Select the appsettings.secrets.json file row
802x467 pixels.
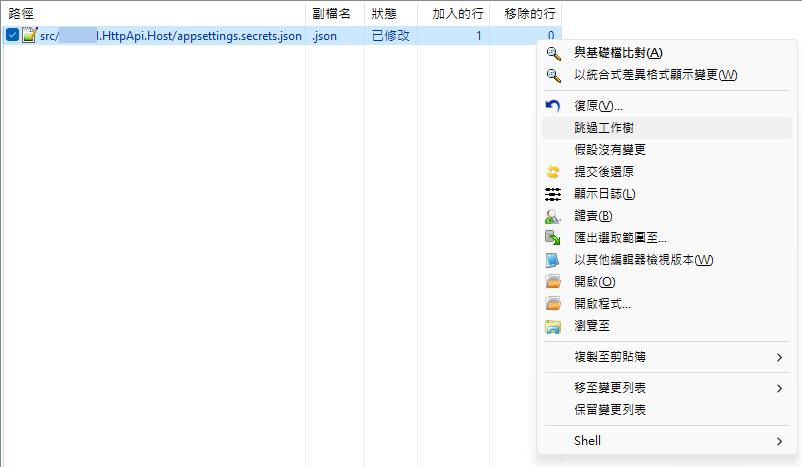[x=170, y=36]
